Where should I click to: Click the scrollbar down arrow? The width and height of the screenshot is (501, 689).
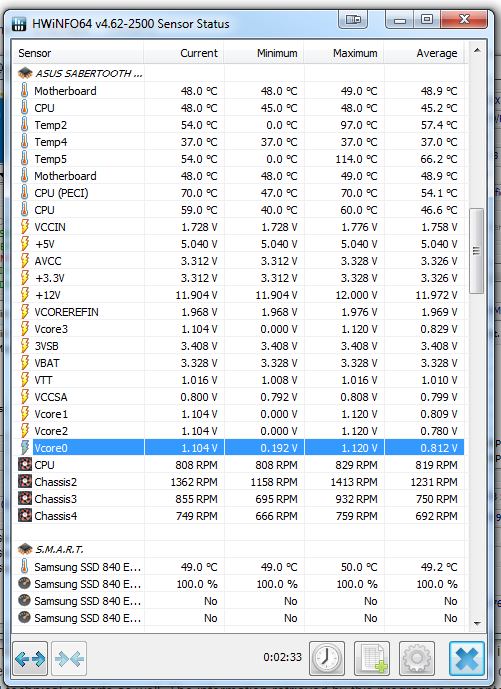477,623
